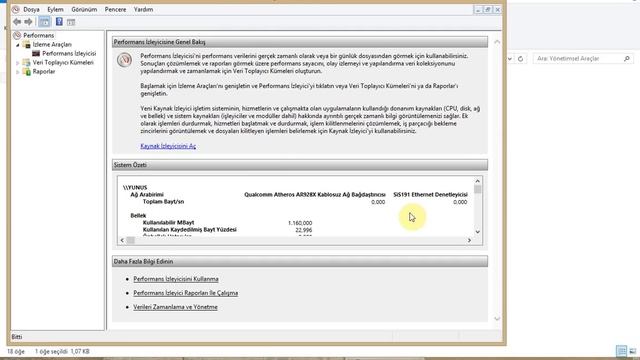Click the Ağ Arabirimi row label
Screen dimensions: 640x360
147,195
